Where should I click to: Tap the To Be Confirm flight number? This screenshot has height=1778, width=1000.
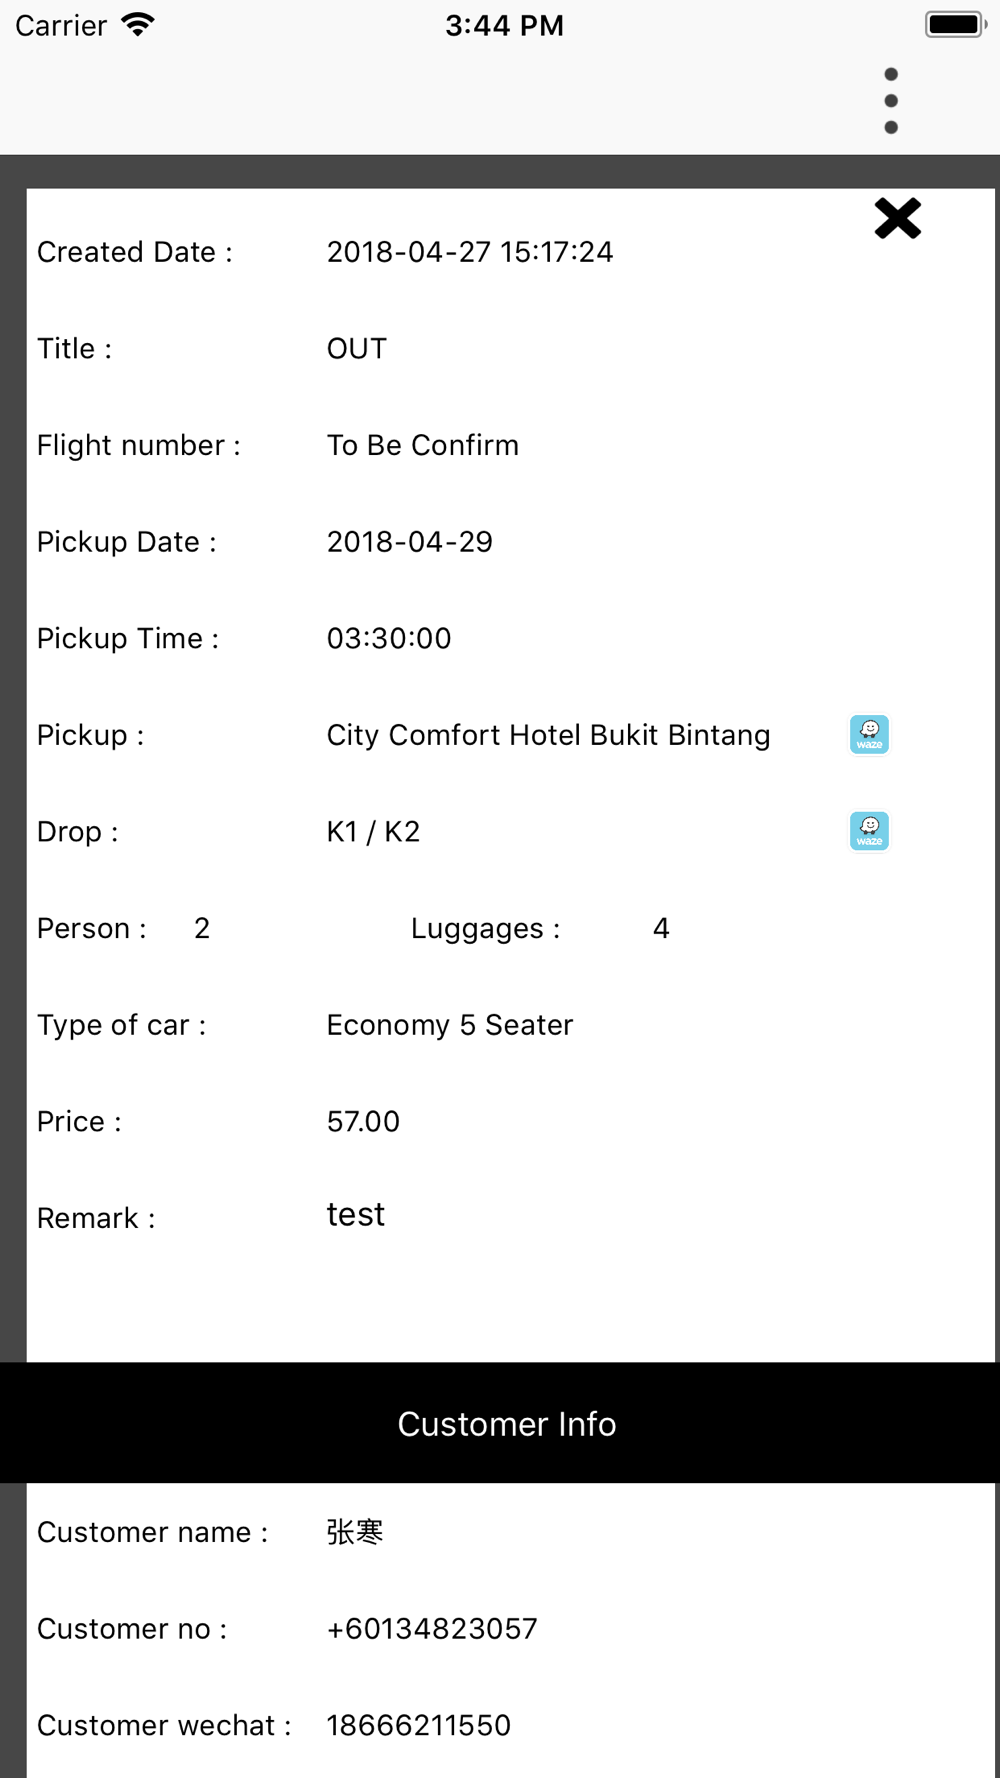[423, 445]
